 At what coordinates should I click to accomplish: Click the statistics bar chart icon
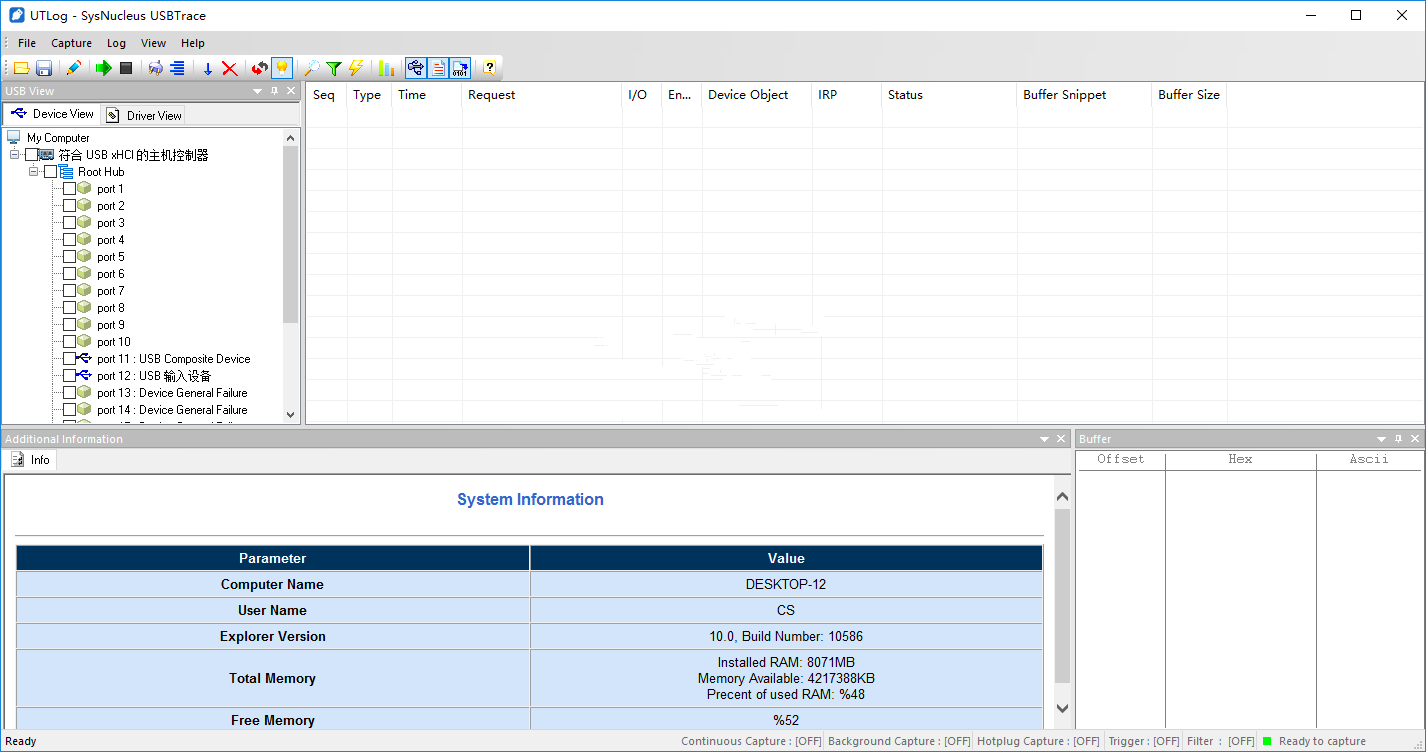386,67
